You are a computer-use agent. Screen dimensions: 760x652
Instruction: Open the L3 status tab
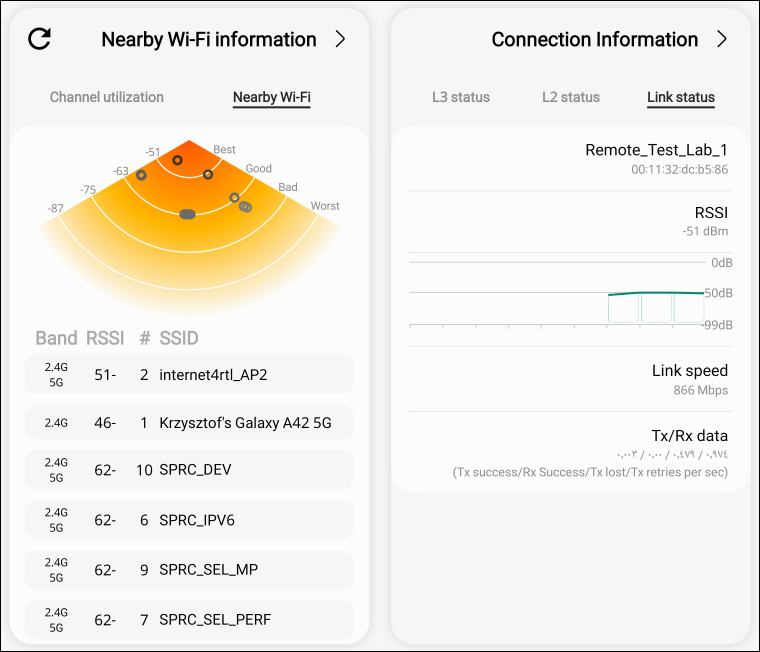point(461,97)
